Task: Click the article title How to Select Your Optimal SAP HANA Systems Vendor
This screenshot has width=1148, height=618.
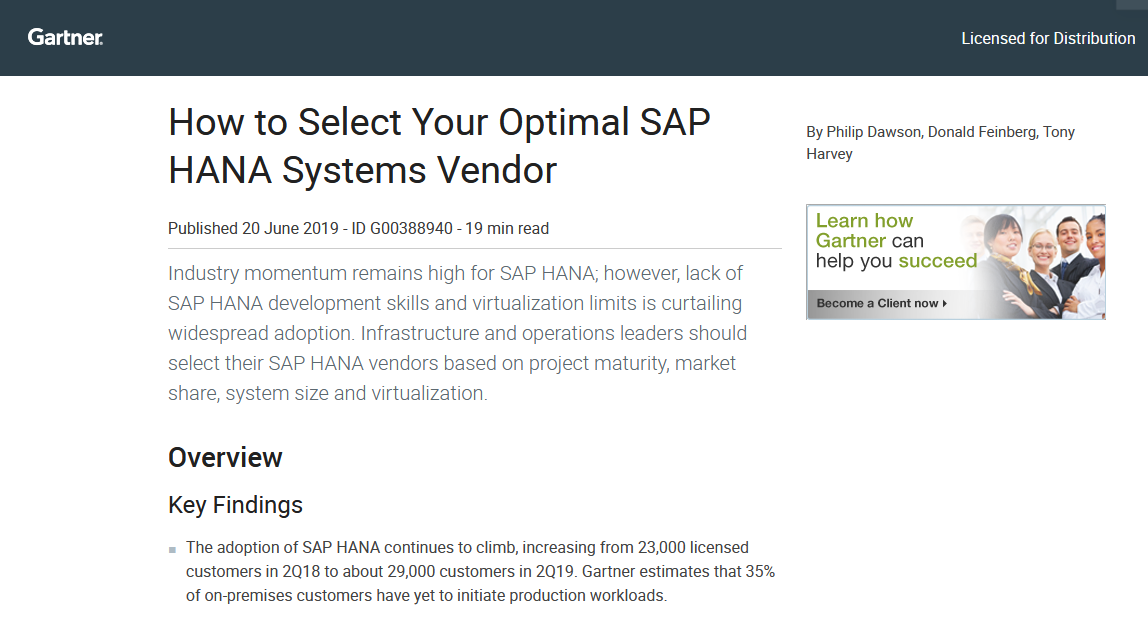Action: pyautogui.click(x=439, y=146)
